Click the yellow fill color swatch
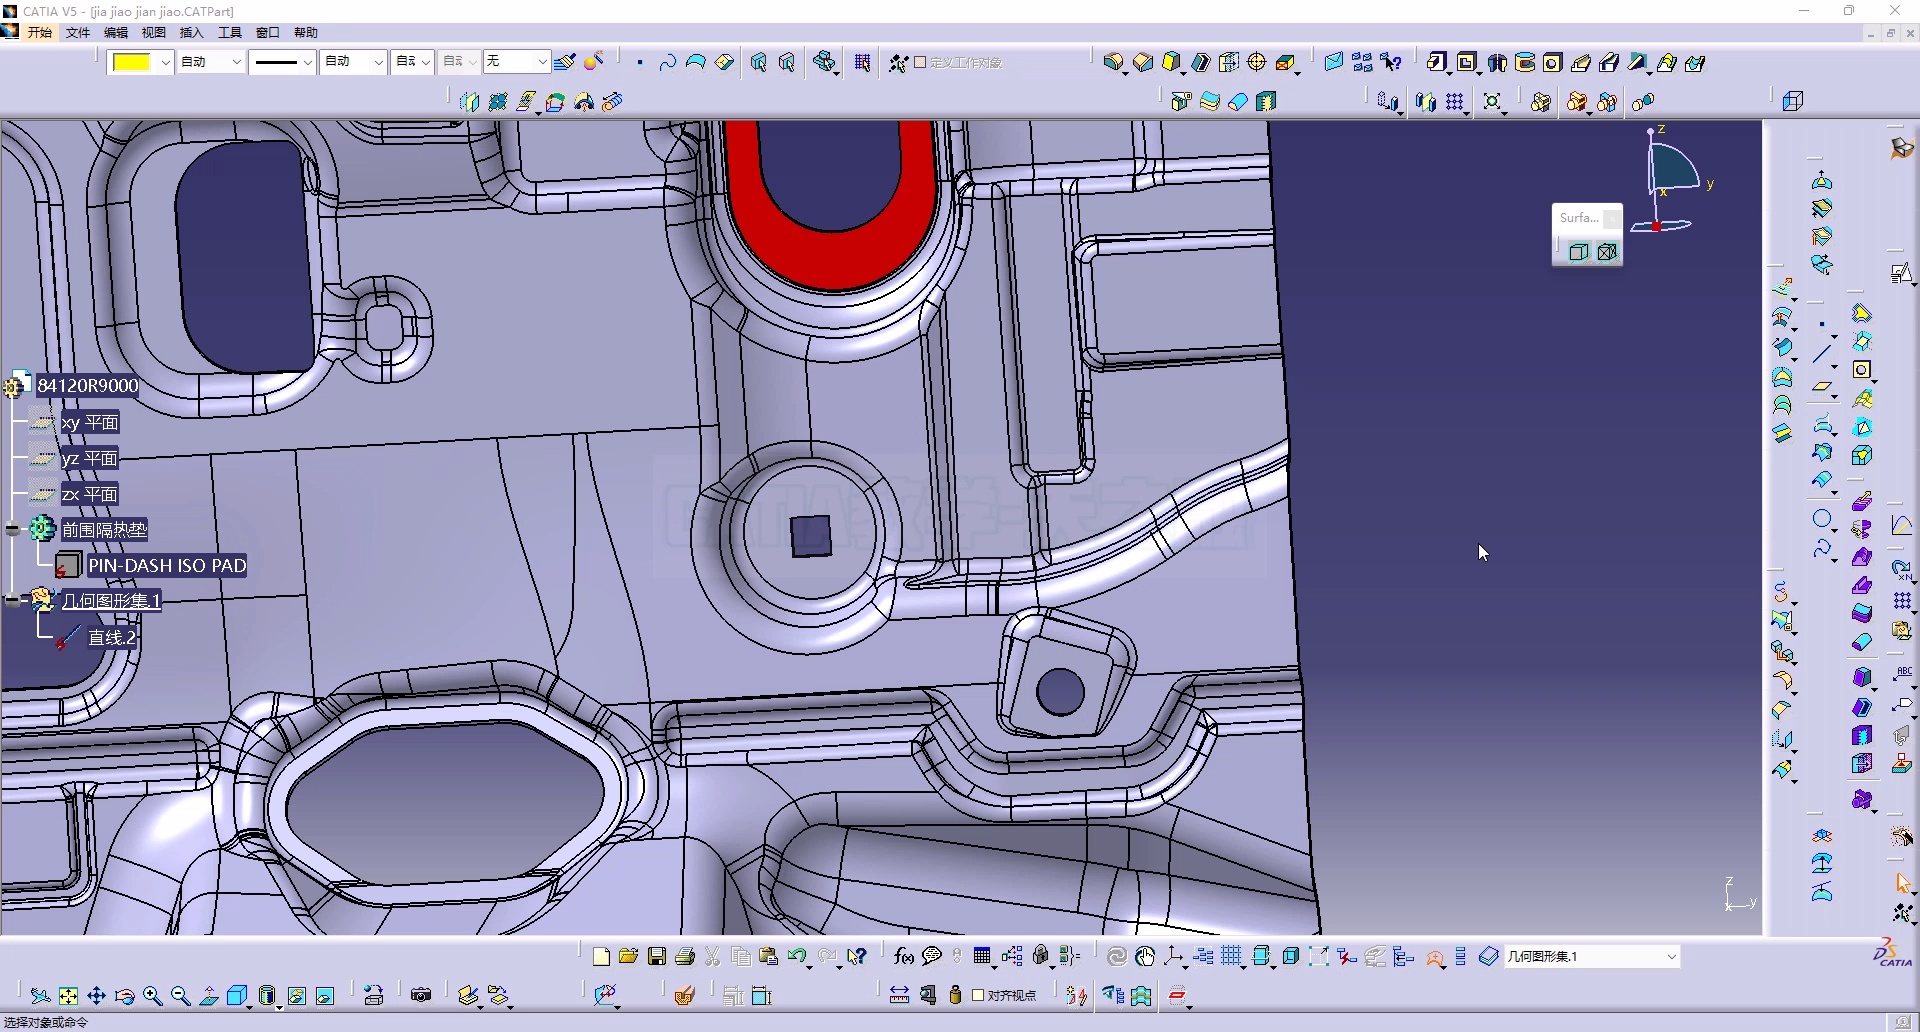Image resolution: width=1920 pixels, height=1032 pixels. pos(131,62)
